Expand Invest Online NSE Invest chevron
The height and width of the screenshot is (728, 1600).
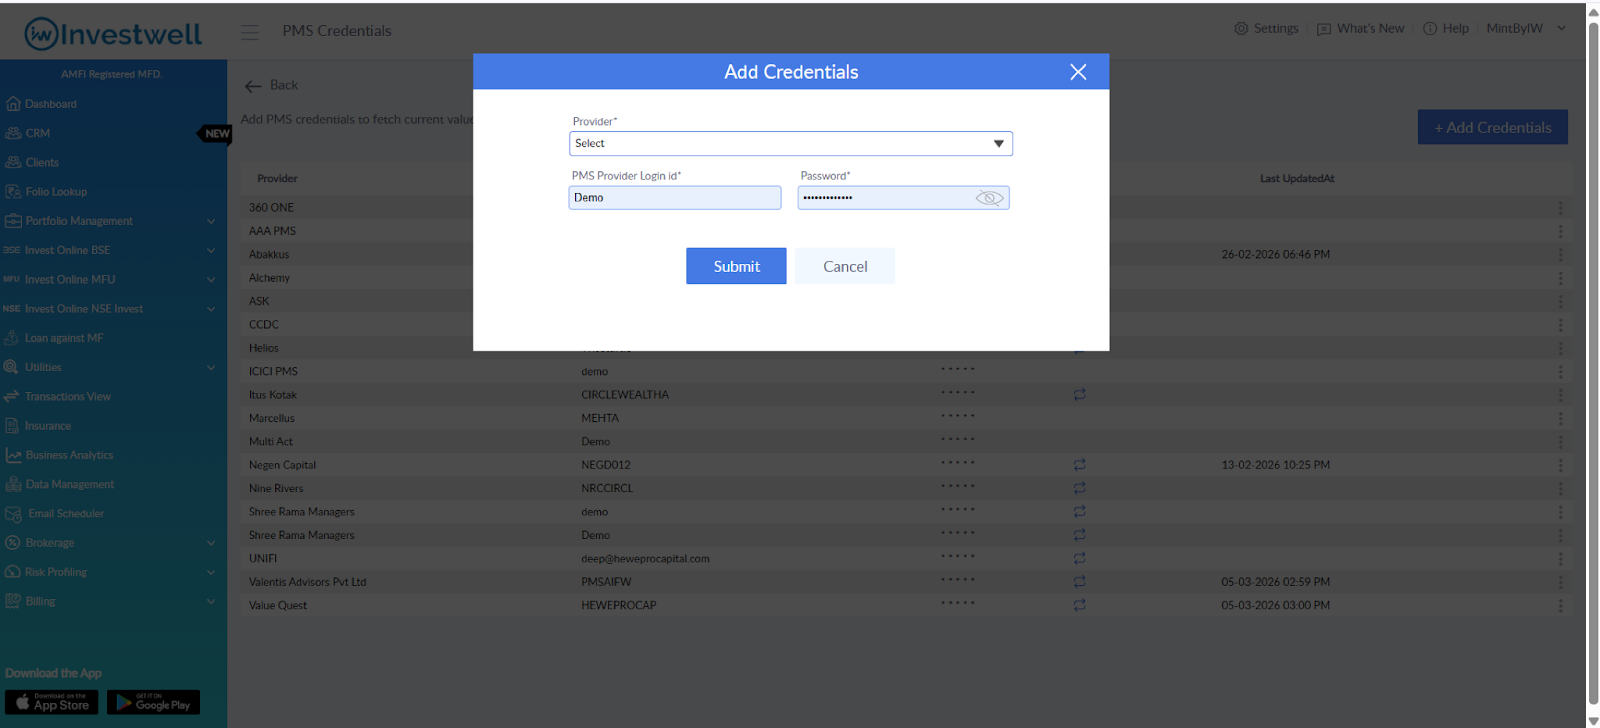point(211,309)
